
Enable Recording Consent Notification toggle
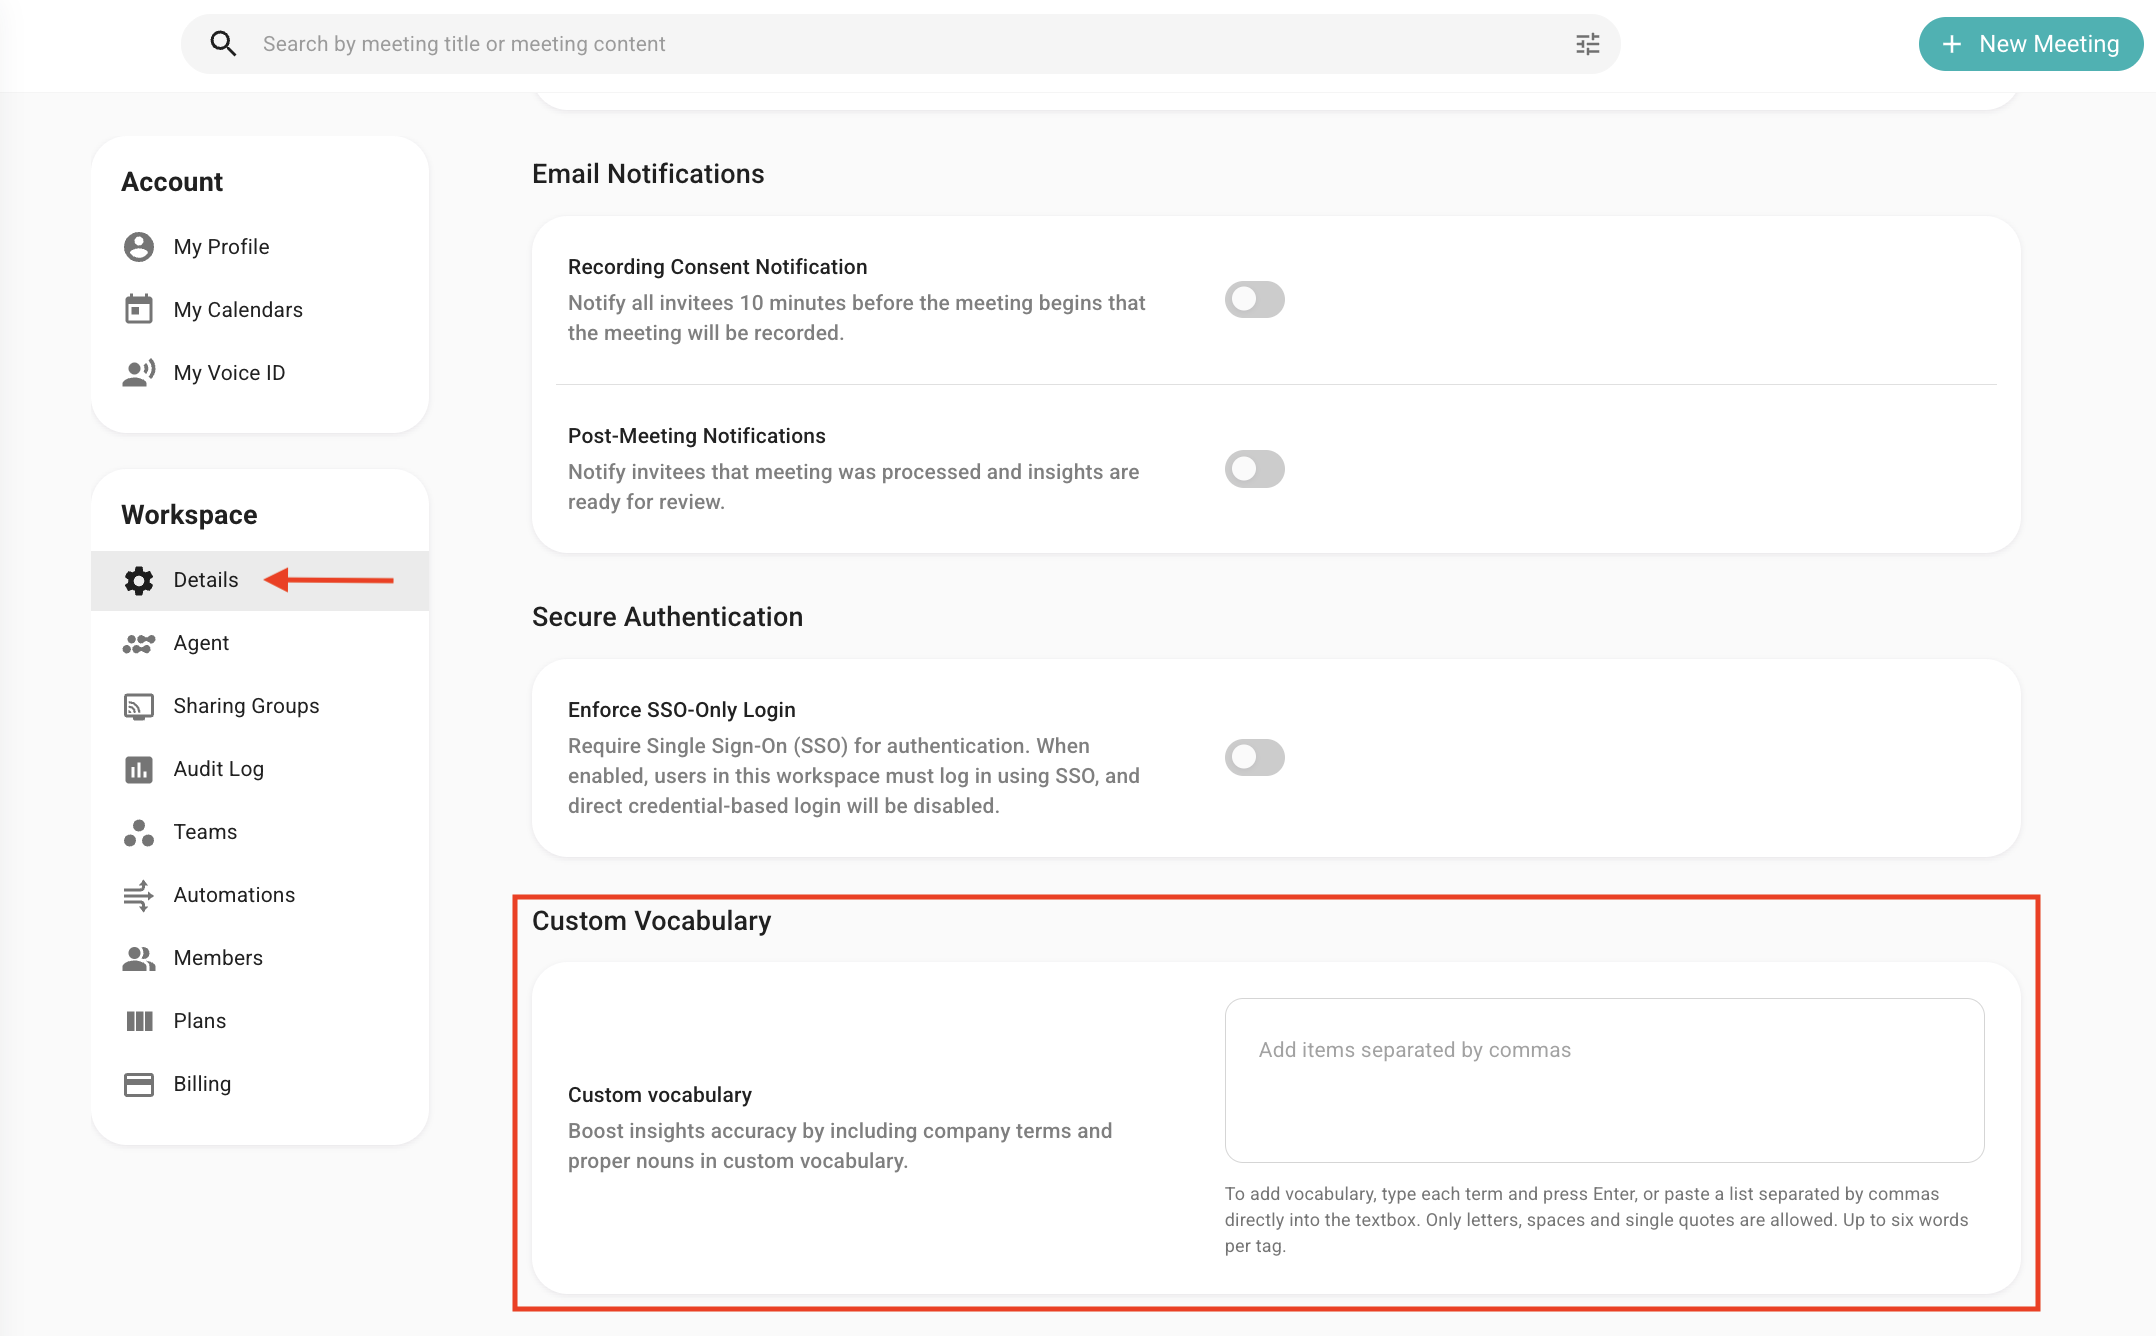point(1254,299)
